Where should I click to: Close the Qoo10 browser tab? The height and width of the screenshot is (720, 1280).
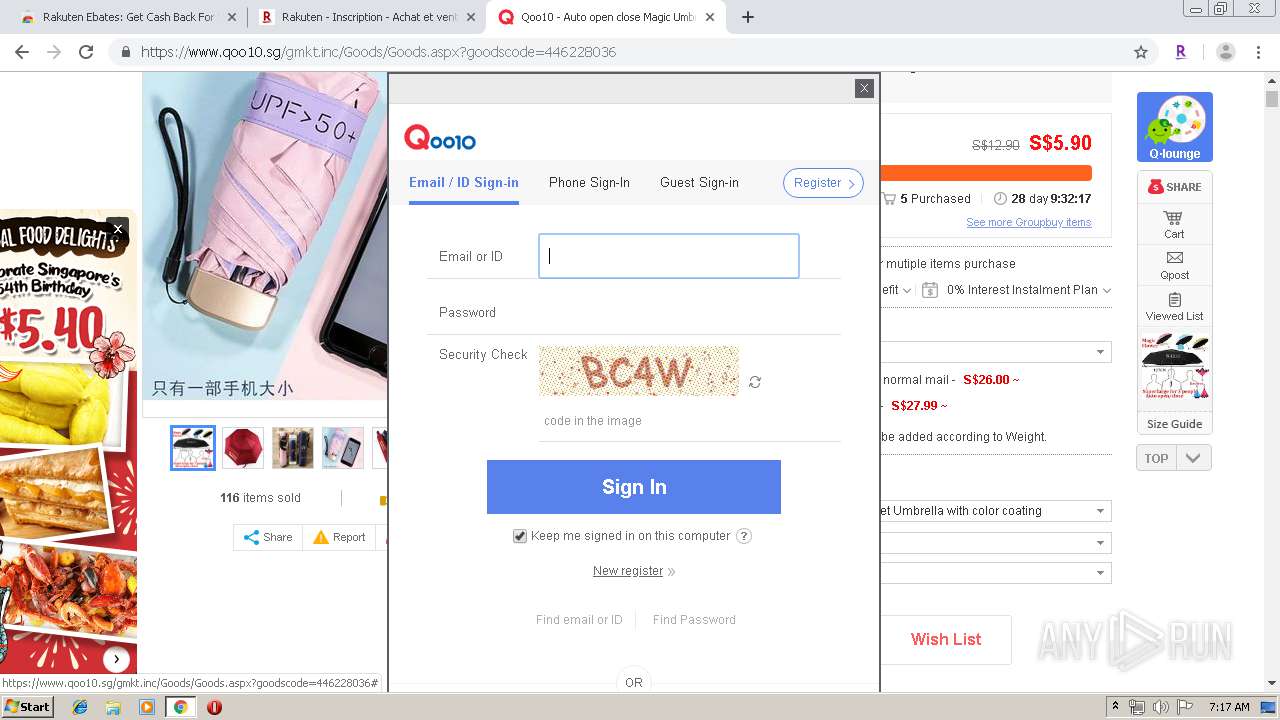coord(710,17)
